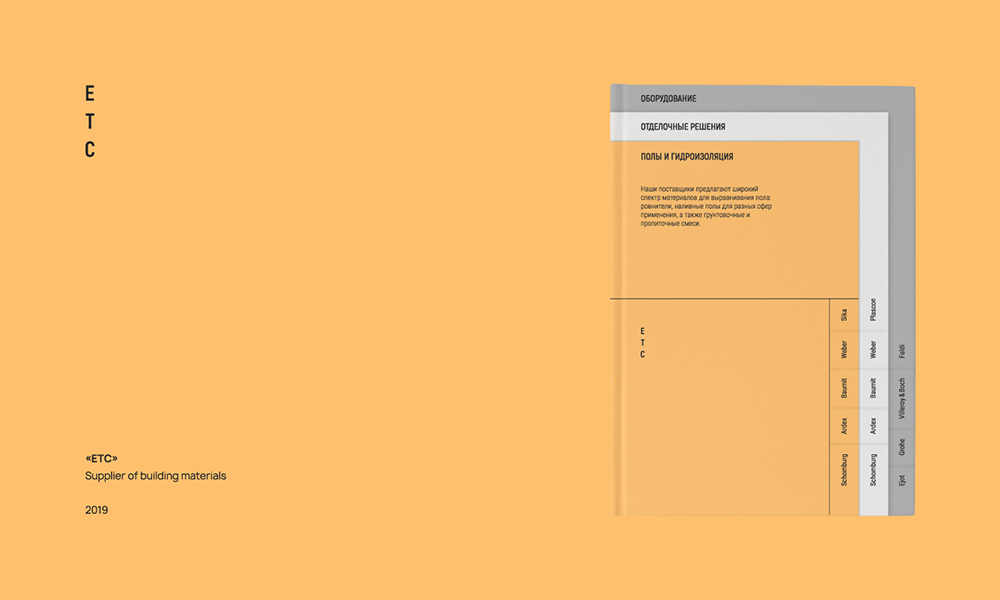The width and height of the screenshot is (1000, 600).
Task: Click the small ETC logo on the book cover
Action: tap(642, 343)
